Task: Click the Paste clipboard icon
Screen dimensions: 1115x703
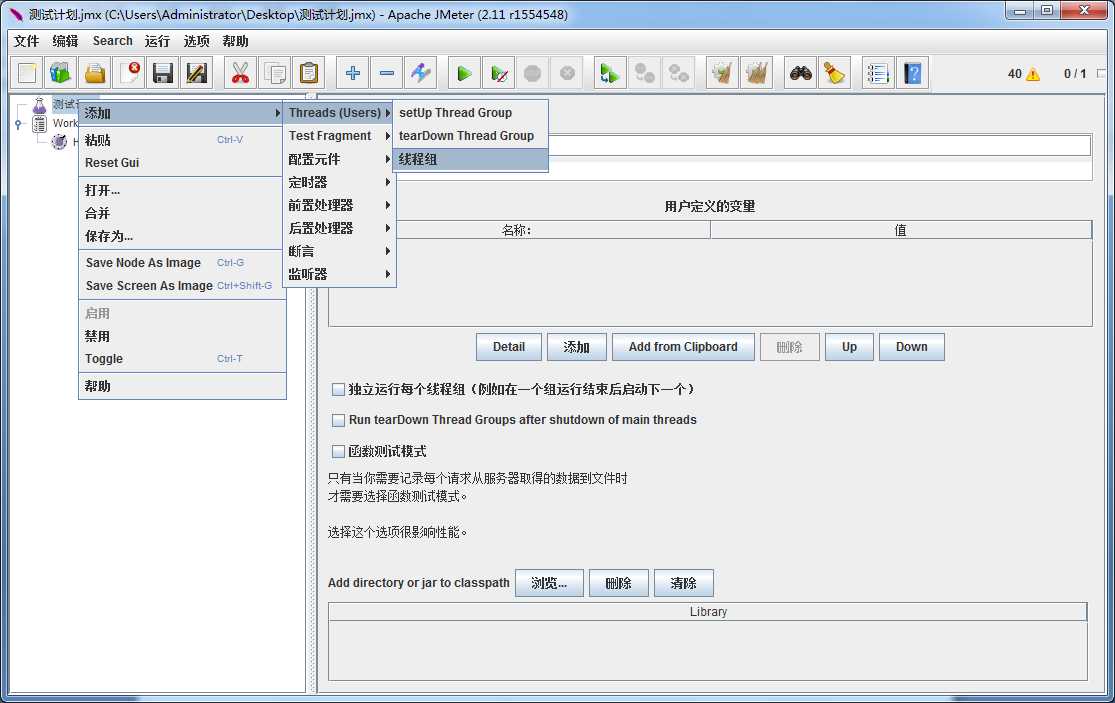Action: (x=309, y=73)
